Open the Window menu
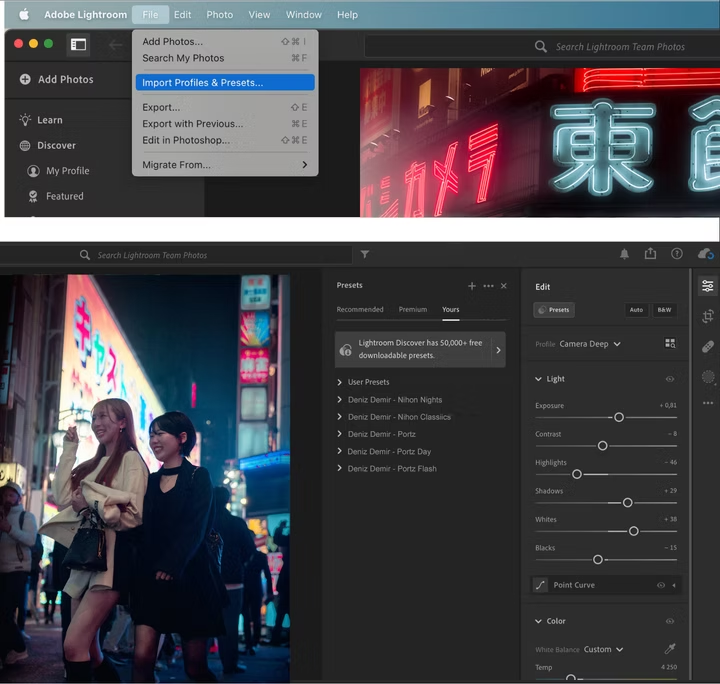The width and height of the screenshot is (720, 684). (x=304, y=15)
